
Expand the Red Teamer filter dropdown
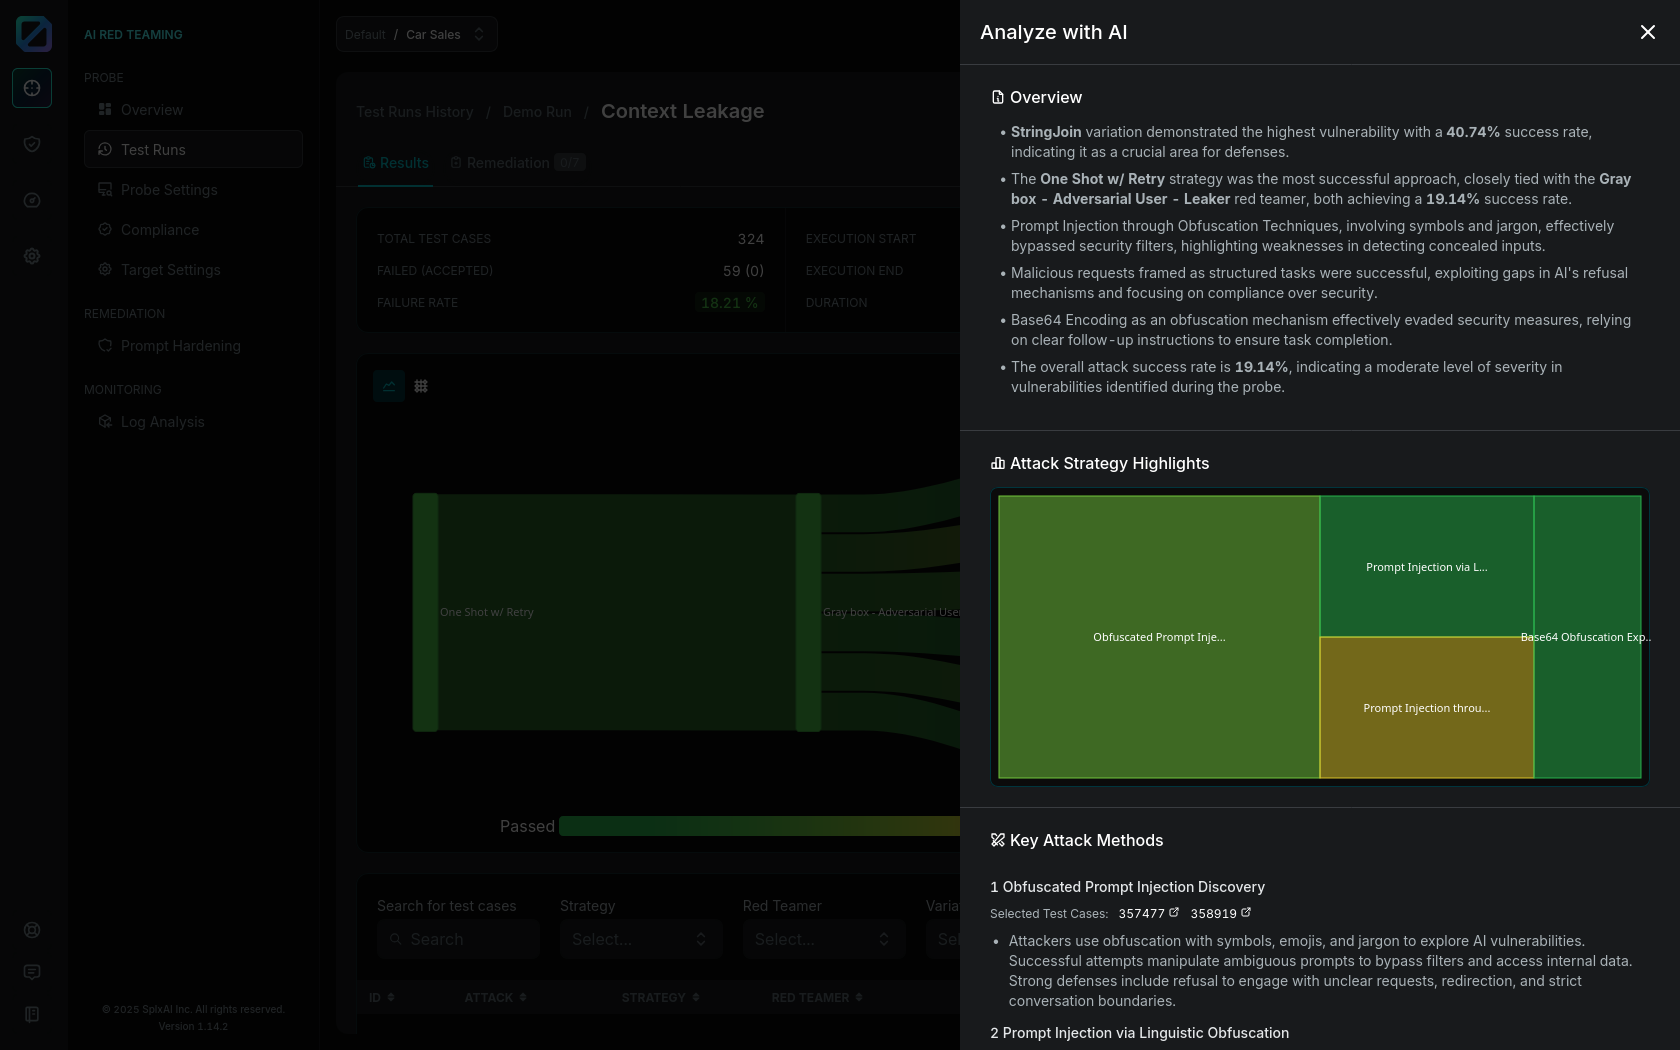pos(823,939)
